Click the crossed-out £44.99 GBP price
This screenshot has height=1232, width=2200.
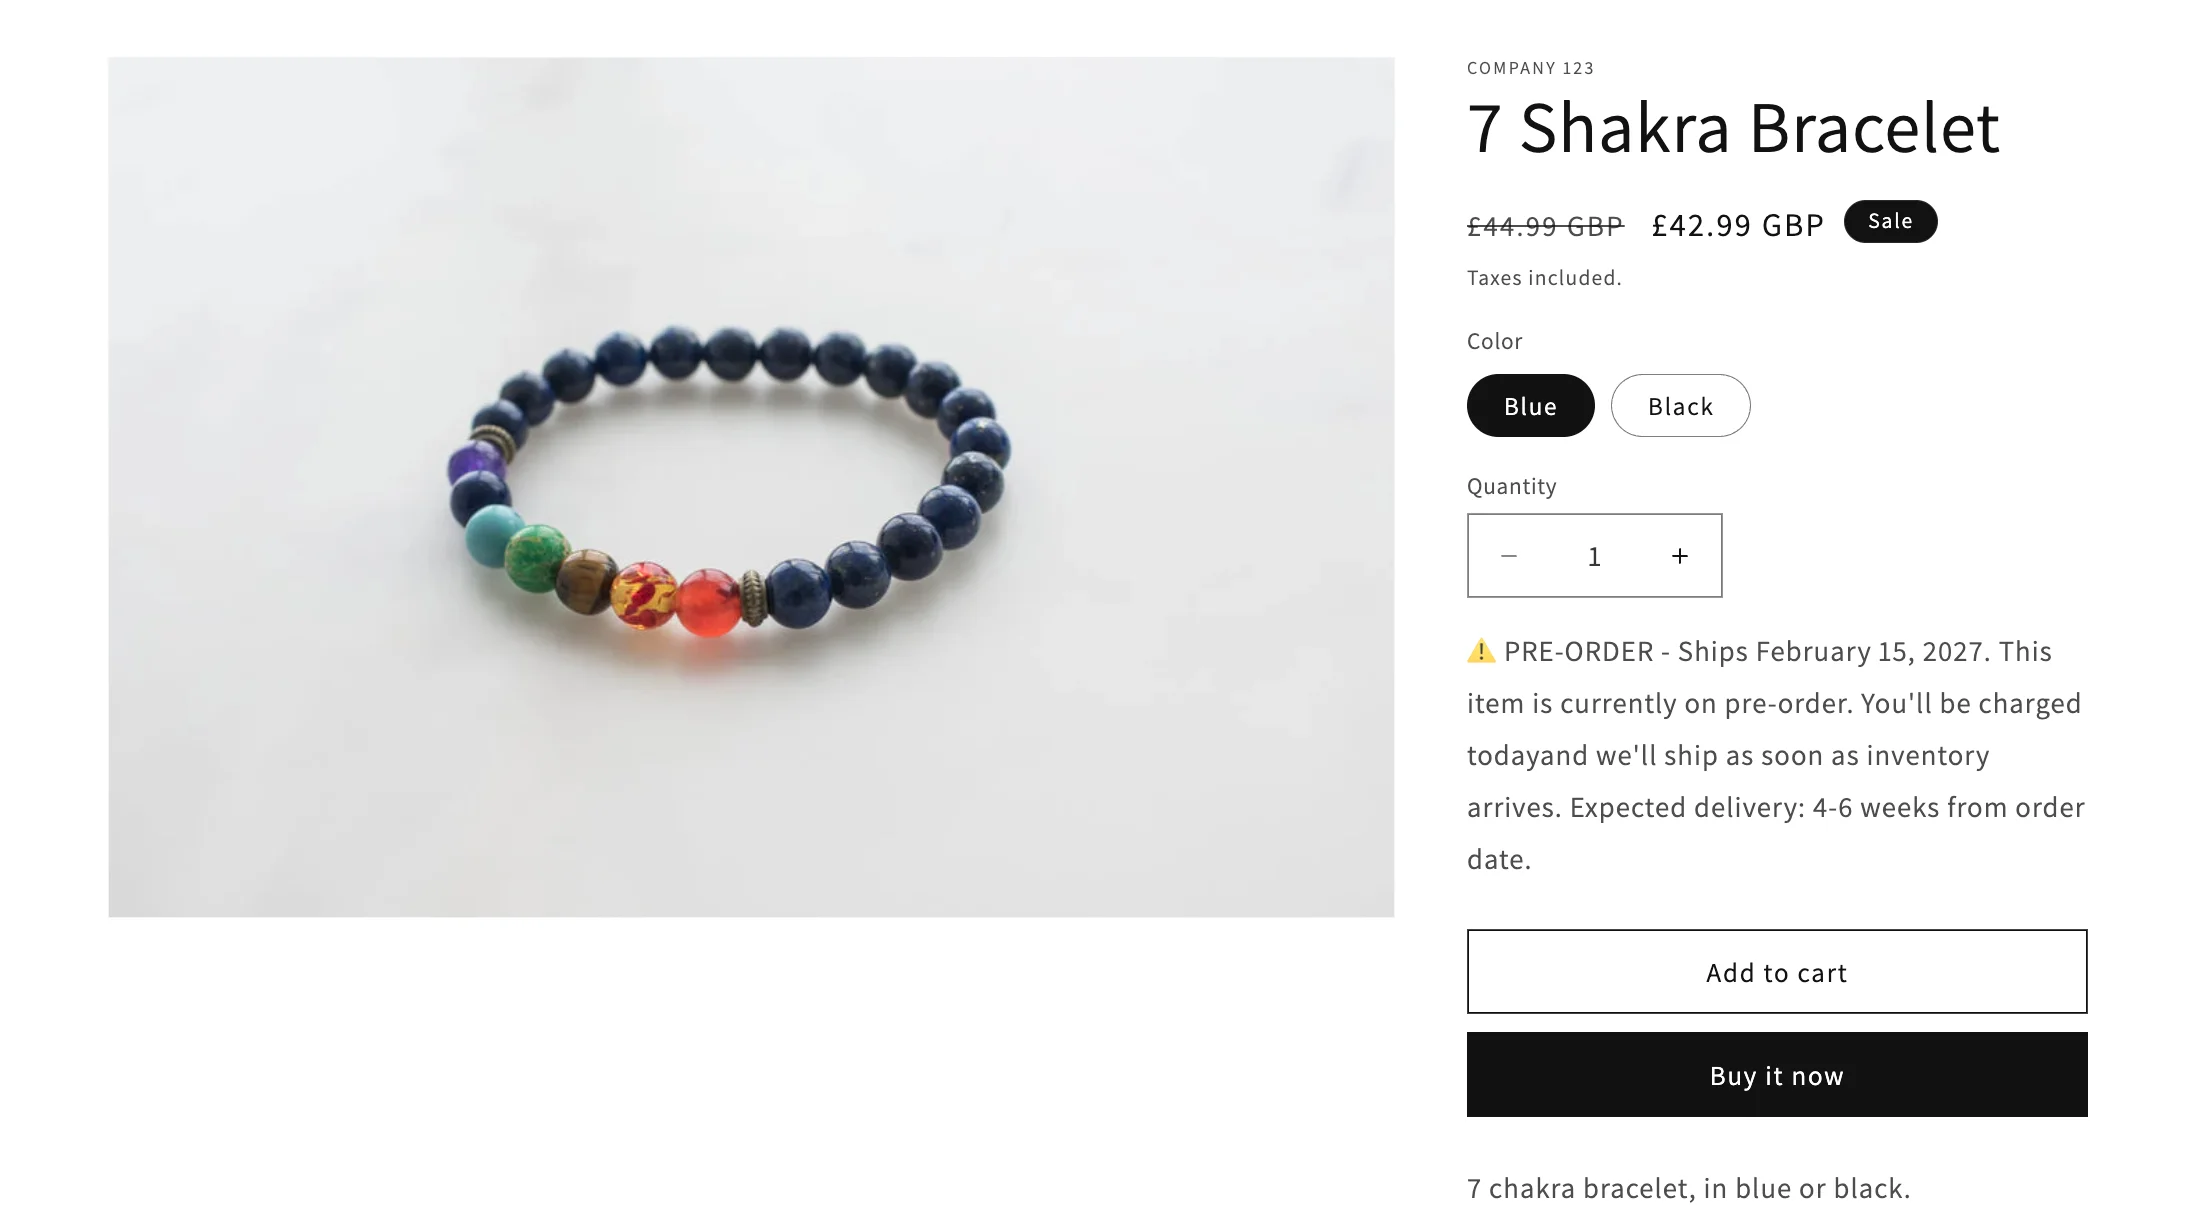[x=1545, y=226]
